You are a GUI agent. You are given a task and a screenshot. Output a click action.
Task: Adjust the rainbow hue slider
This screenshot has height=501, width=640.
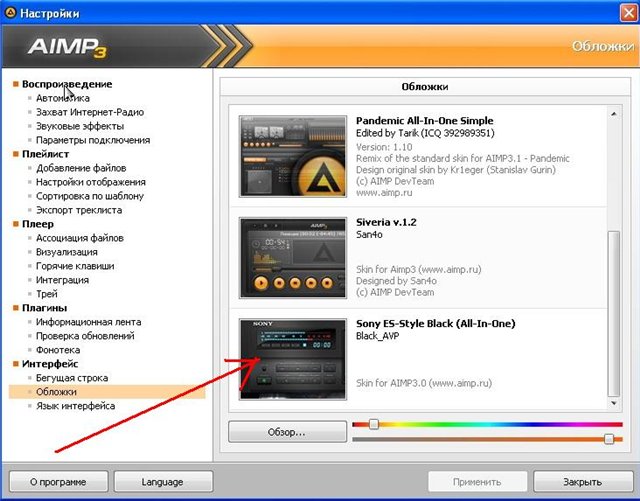374,425
